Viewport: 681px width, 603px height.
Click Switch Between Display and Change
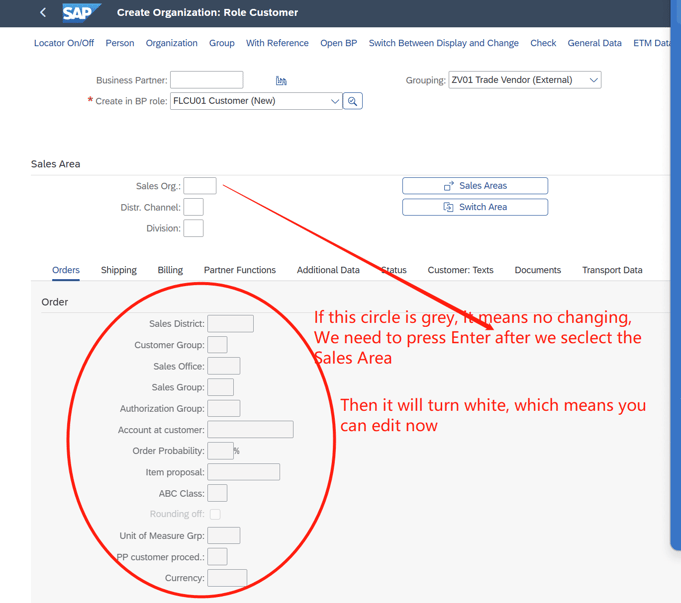[x=443, y=43]
